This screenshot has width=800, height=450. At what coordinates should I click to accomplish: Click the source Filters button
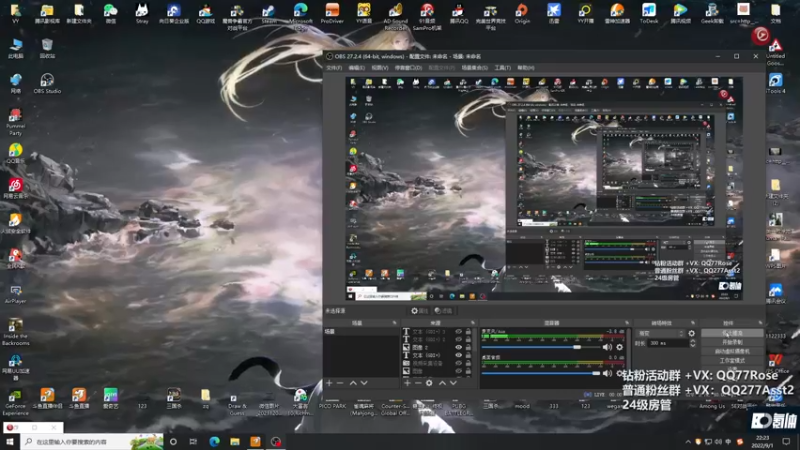coord(443,311)
